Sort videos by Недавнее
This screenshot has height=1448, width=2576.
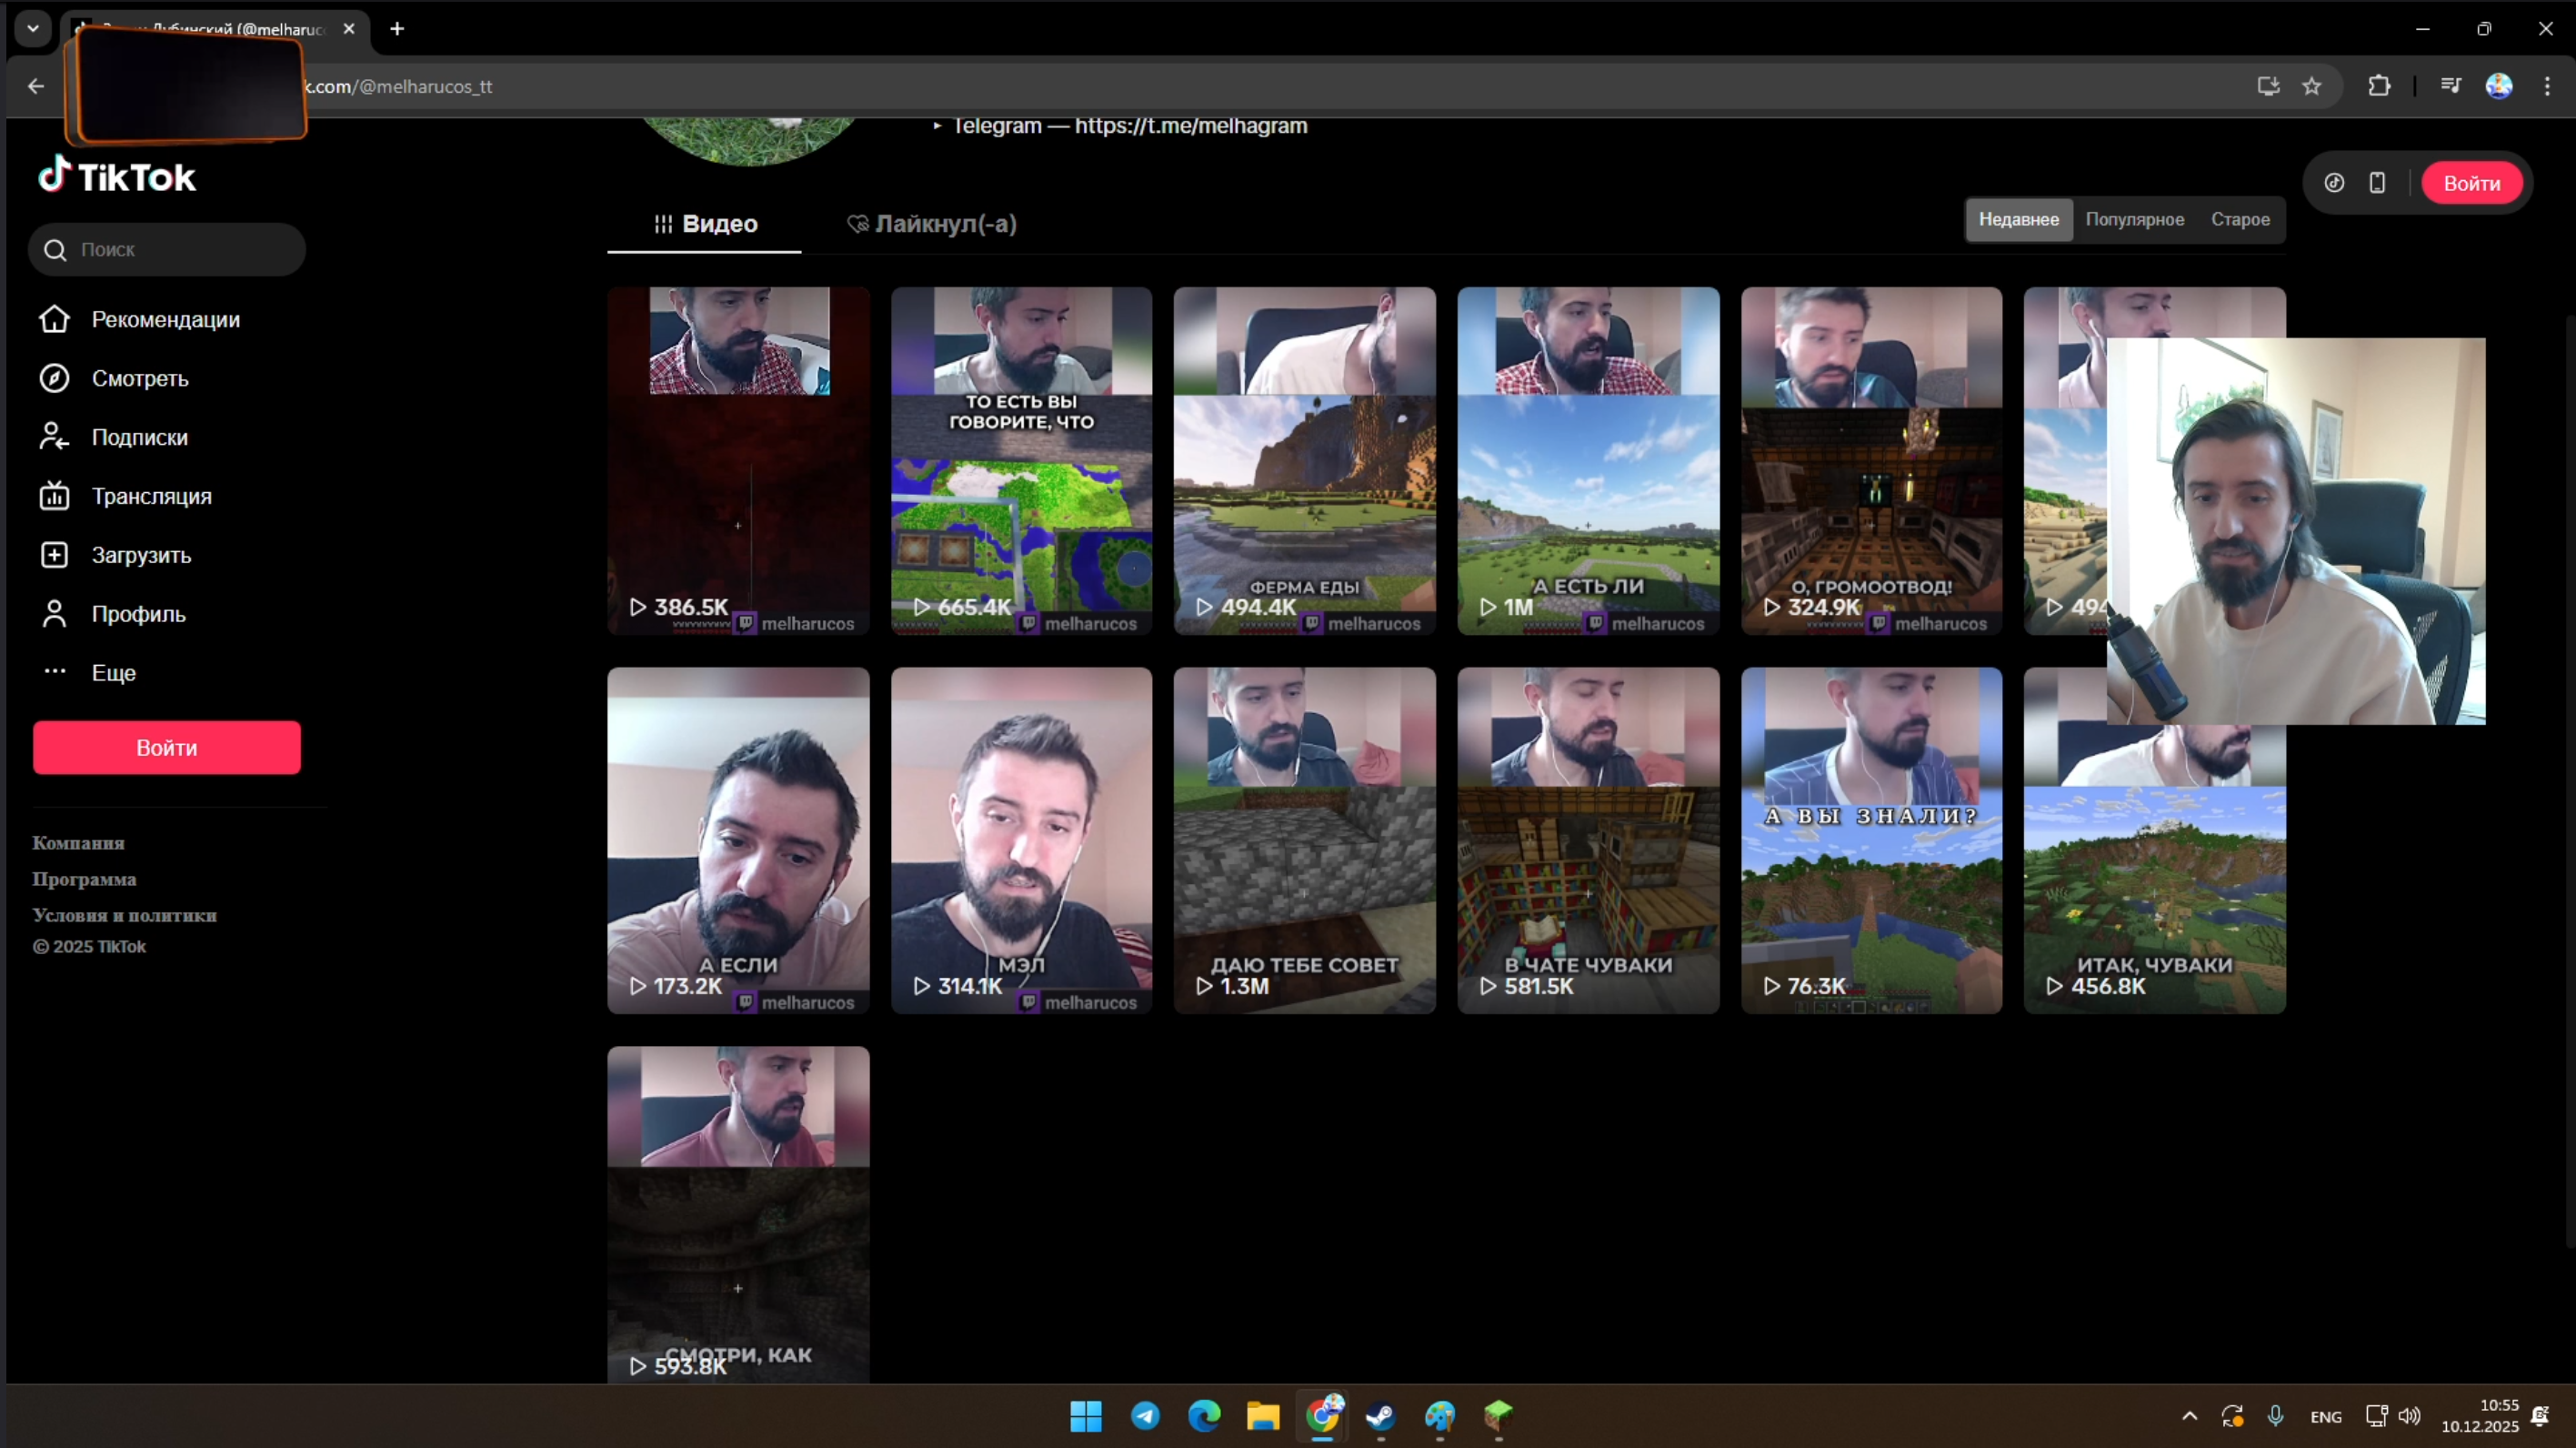click(x=2018, y=219)
